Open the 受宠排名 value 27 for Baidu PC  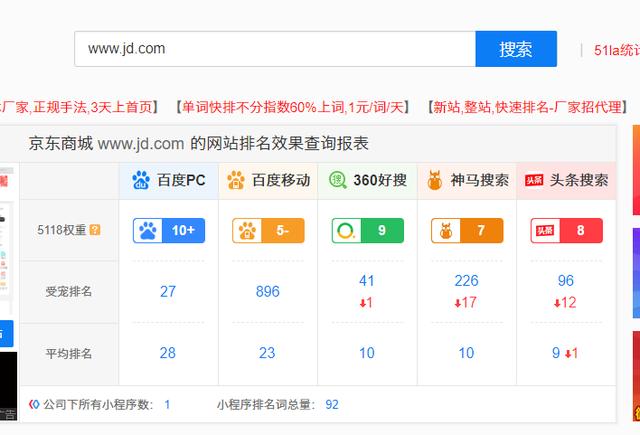168,292
